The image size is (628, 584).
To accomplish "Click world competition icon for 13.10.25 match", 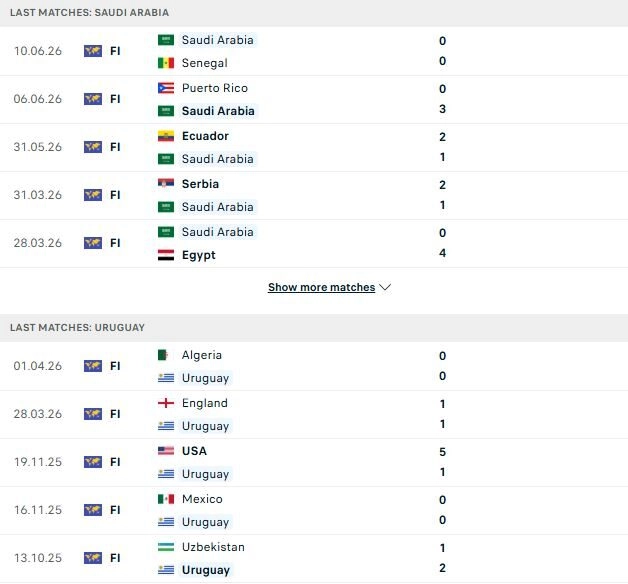I will coord(93,558).
